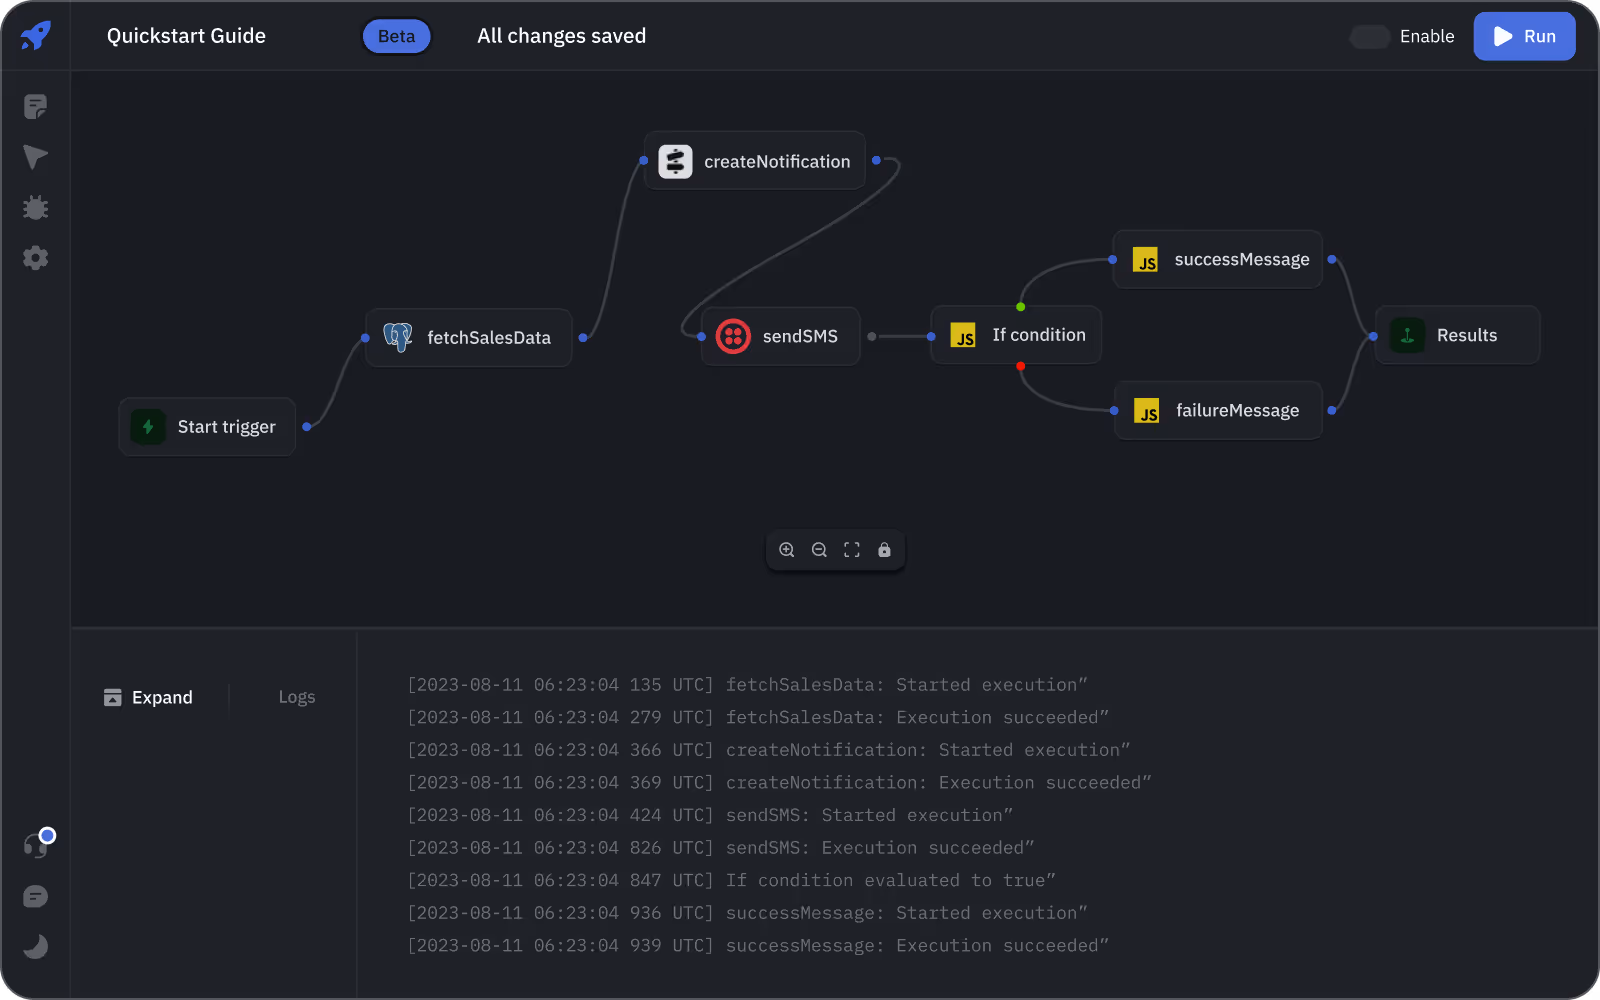Zoom out on the workflow canvas
The height and width of the screenshot is (1000, 1600).
tap(819, 550)
